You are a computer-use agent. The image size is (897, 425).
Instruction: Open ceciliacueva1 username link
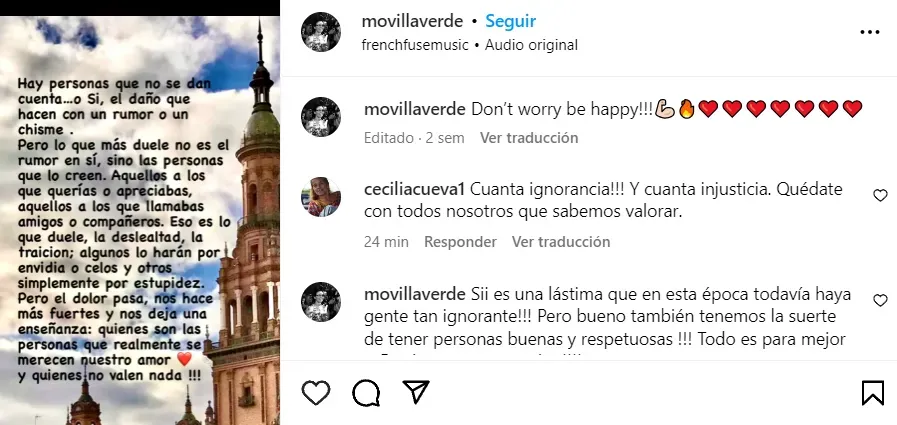[x=415, y=189]
